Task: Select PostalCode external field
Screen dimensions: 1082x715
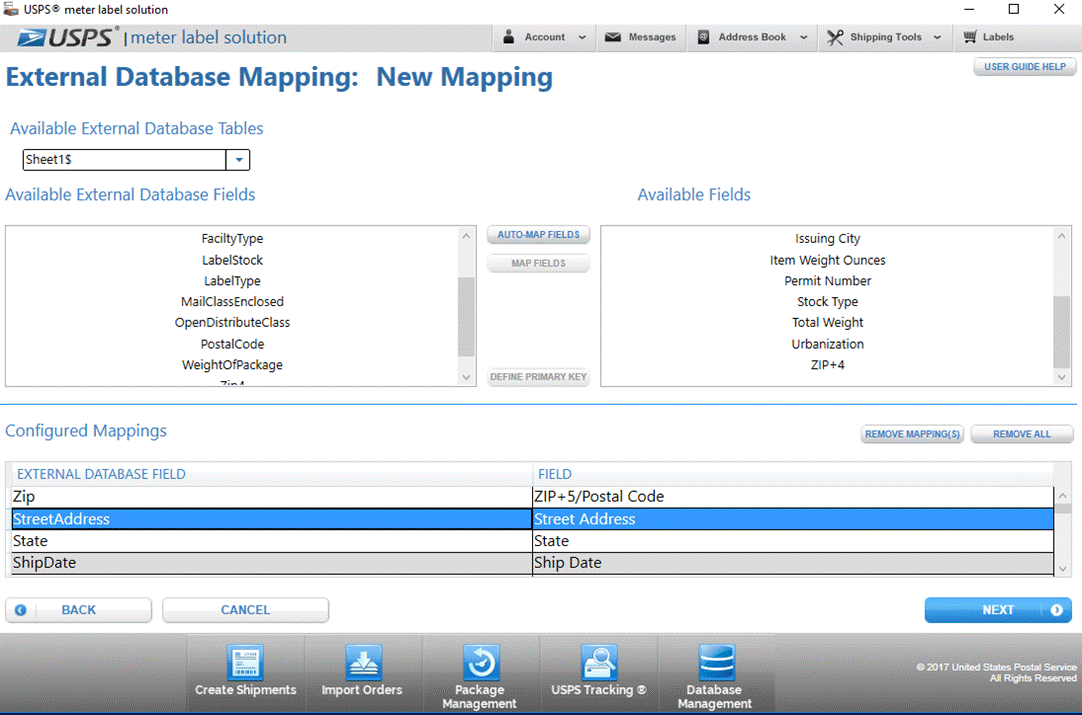Action: click(233, 344)
